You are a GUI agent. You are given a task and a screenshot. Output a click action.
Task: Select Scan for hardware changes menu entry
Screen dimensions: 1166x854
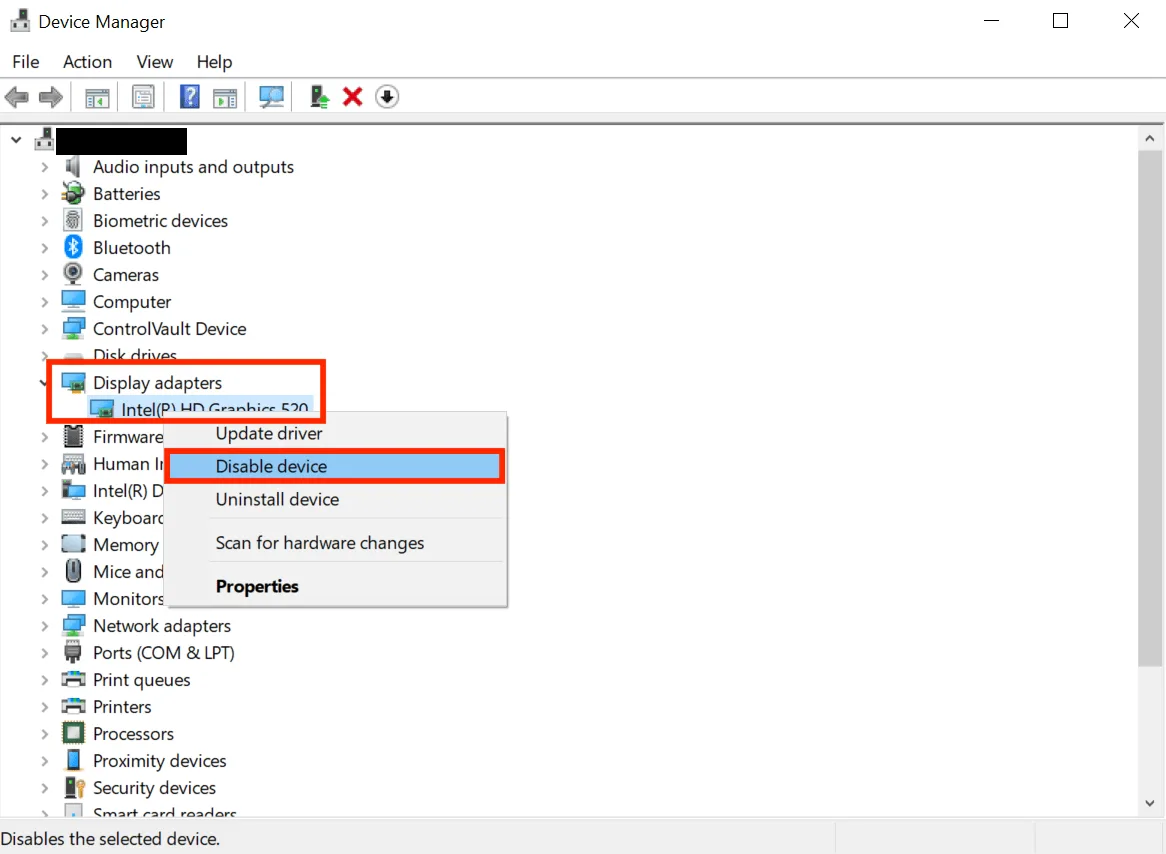click(335, 543)
